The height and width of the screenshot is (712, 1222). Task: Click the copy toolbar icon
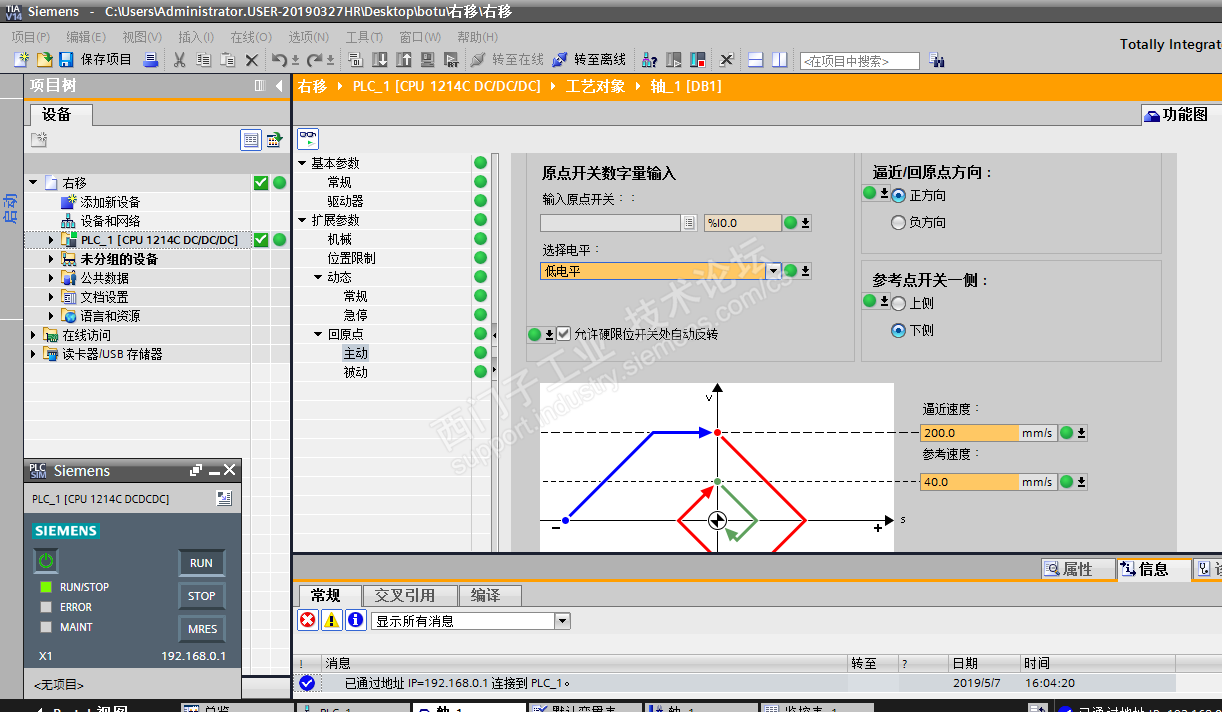click(203, 60)
